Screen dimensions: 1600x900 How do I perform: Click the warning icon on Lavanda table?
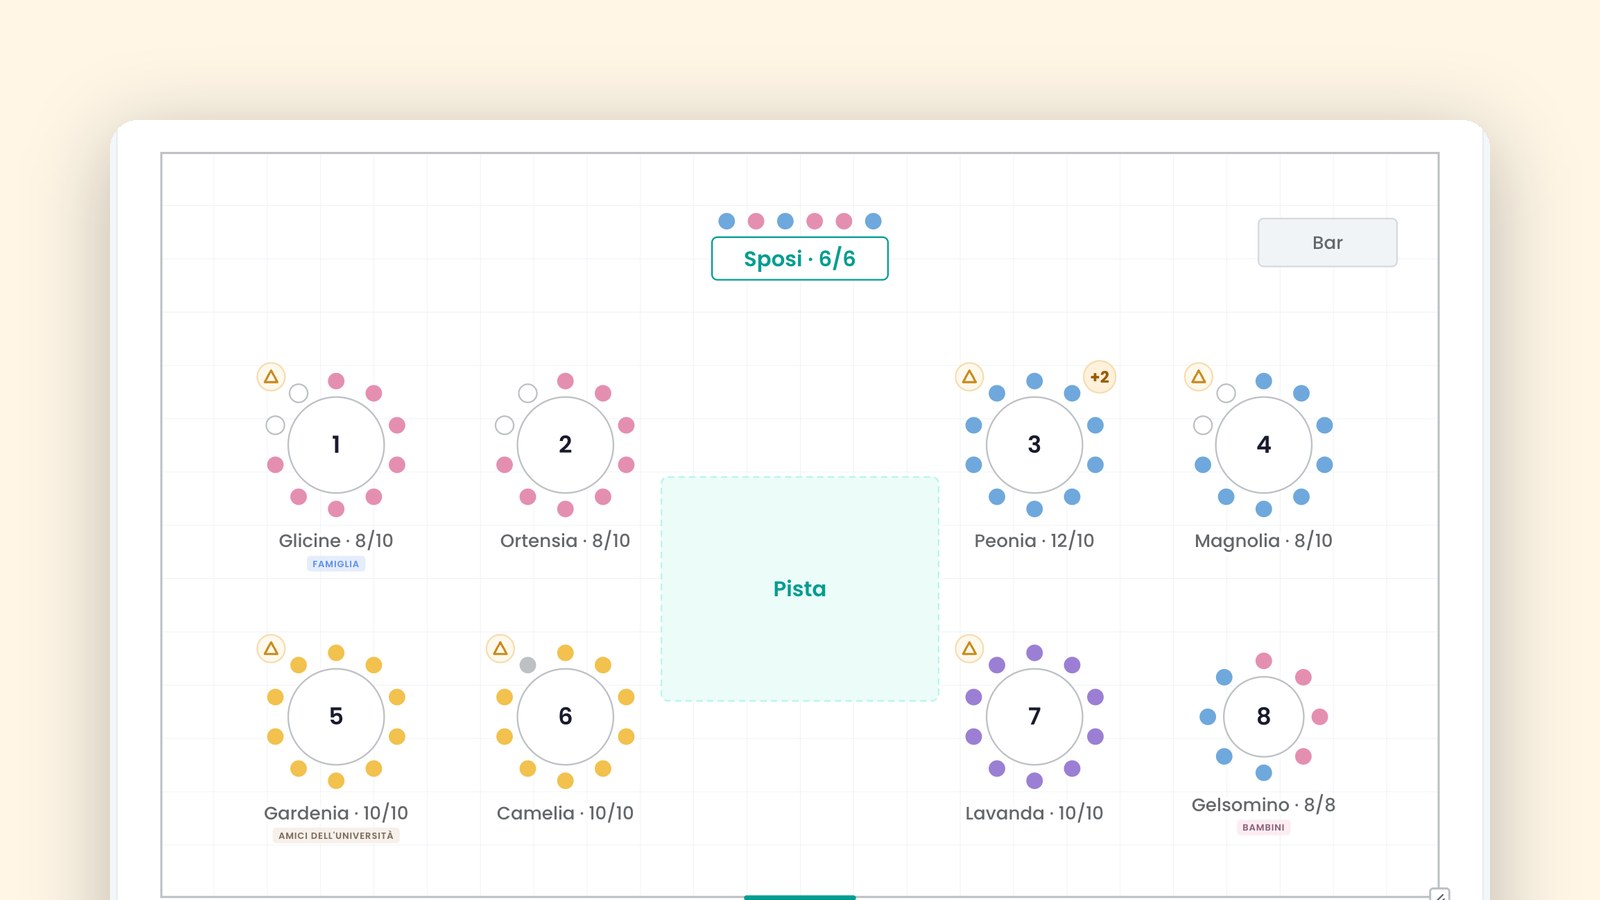click(969, 649)
